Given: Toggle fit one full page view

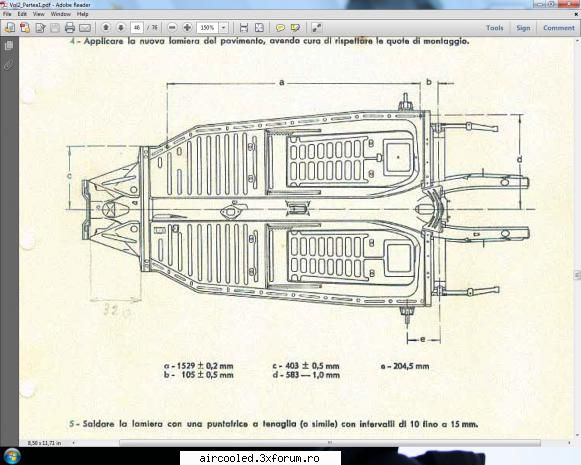Looking at the screenshot, I should tap(259, 28).
